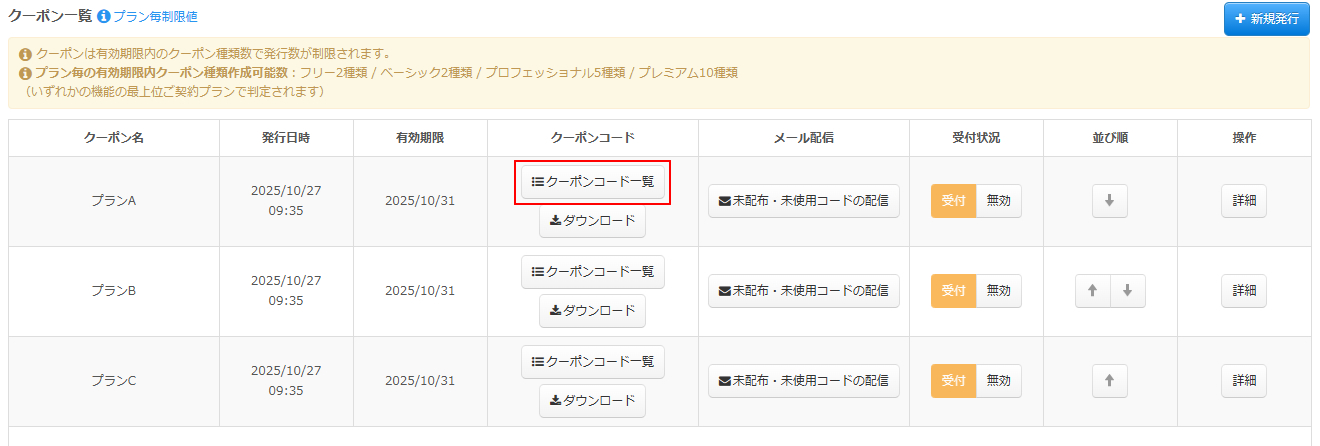Set プランA status to 無効
Image resolution: width=1320 pixels, height=446 pixels.
(998, 201)
